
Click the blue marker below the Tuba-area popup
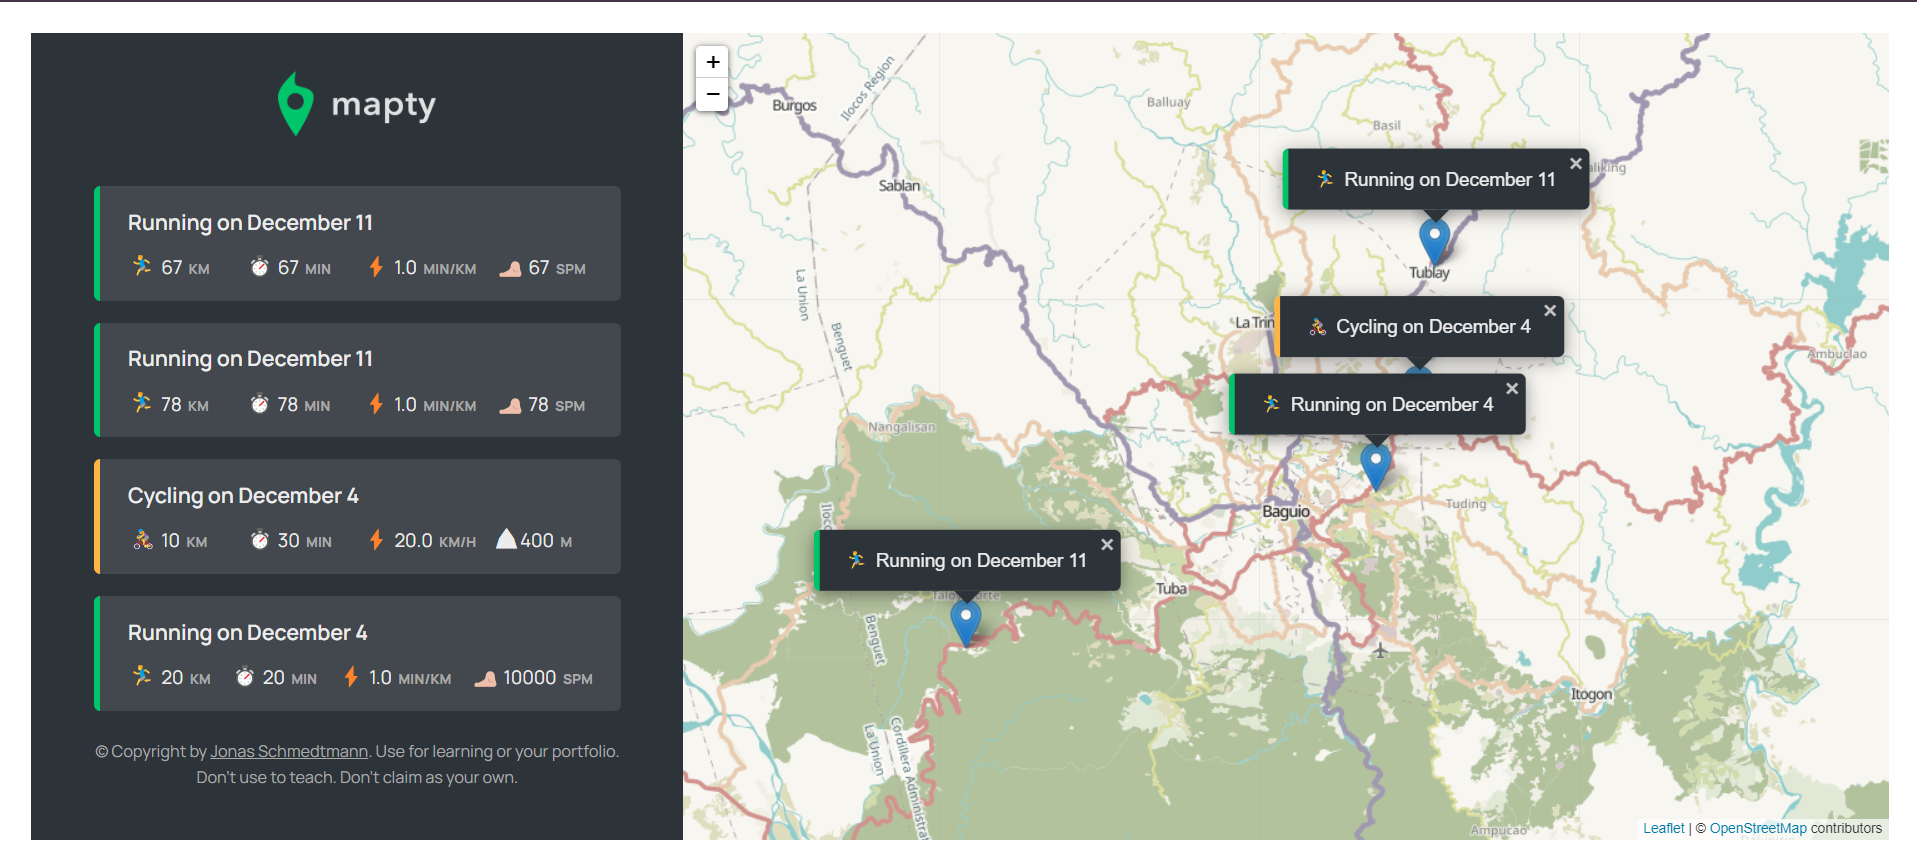pyautogui.click(x=965, y=622)
